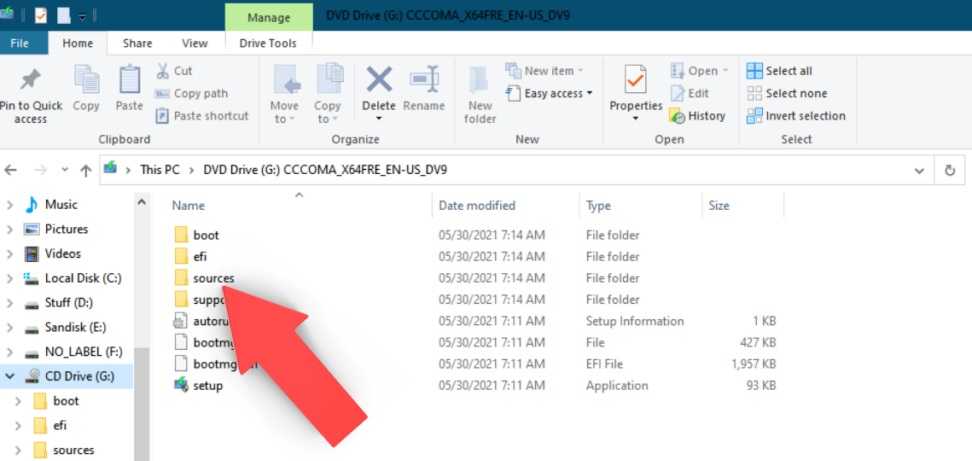
Task: Click the Rename icon in Organize group
Action: click(424, 80)
